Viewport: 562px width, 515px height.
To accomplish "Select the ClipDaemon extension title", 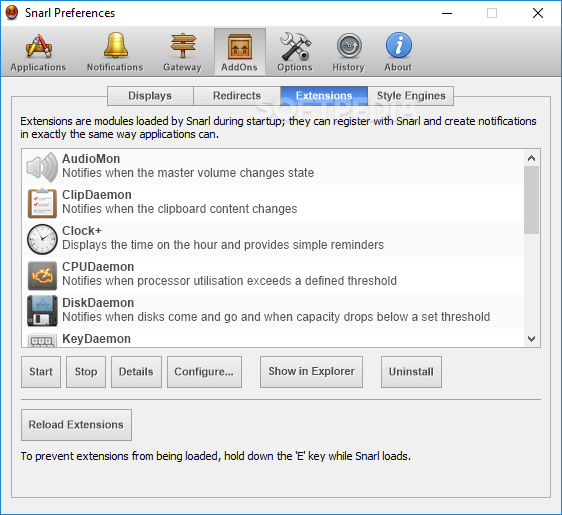I will [97, 195].
